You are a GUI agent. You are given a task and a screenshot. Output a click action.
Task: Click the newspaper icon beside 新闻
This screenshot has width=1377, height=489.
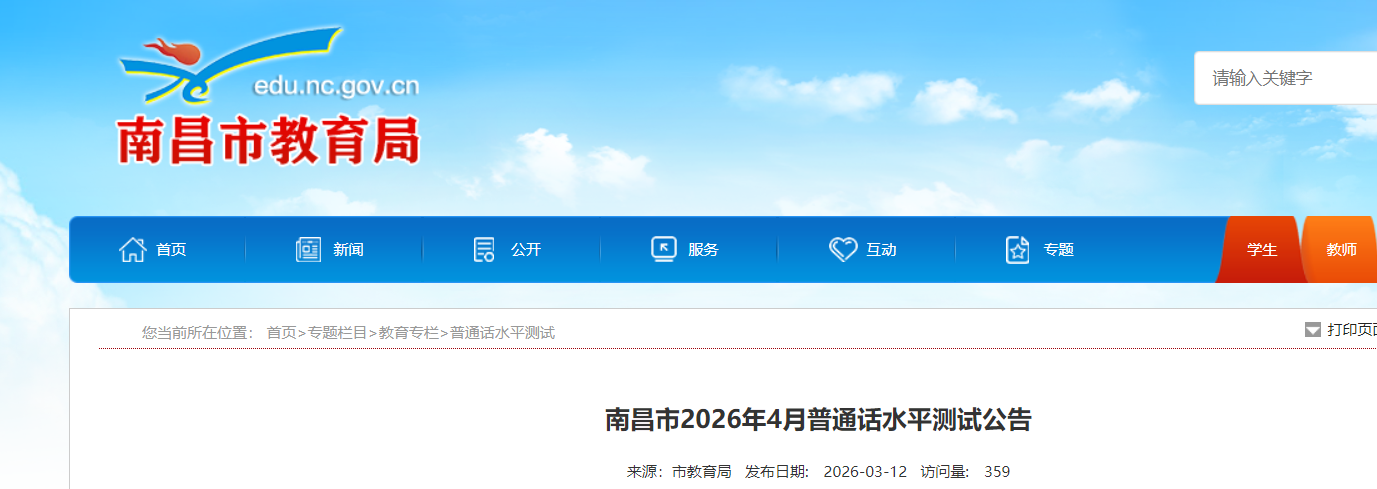[309, 249]
